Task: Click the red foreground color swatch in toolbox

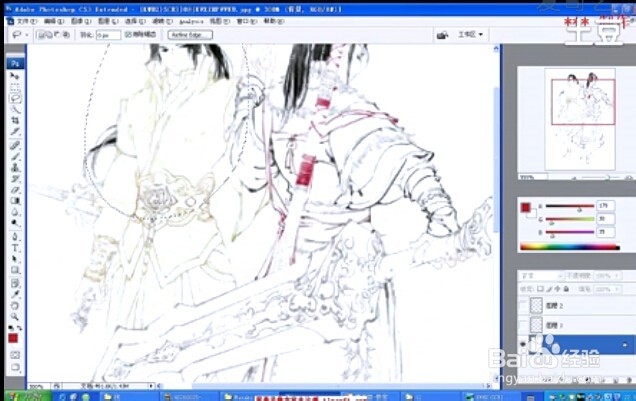Action: 13,338
